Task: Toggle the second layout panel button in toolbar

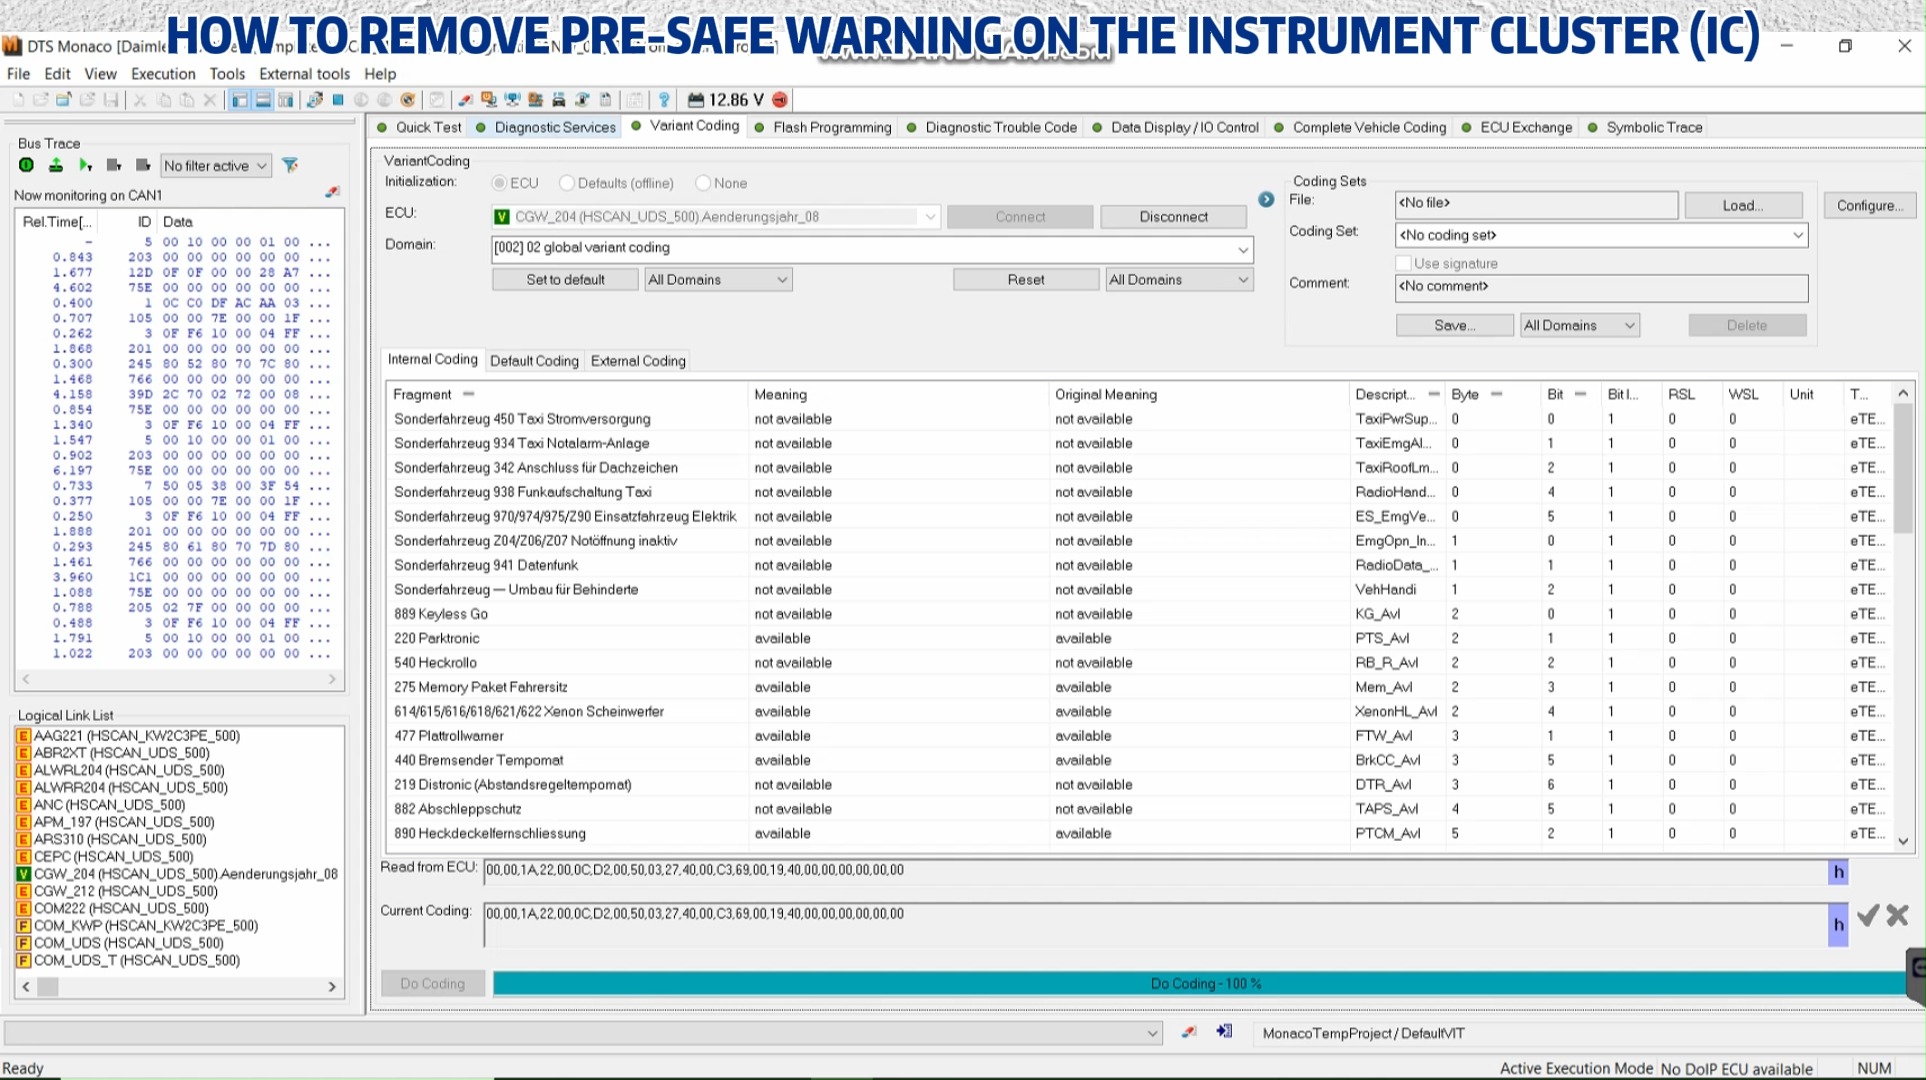Action: pyautogui.click(x=263, y=100)
